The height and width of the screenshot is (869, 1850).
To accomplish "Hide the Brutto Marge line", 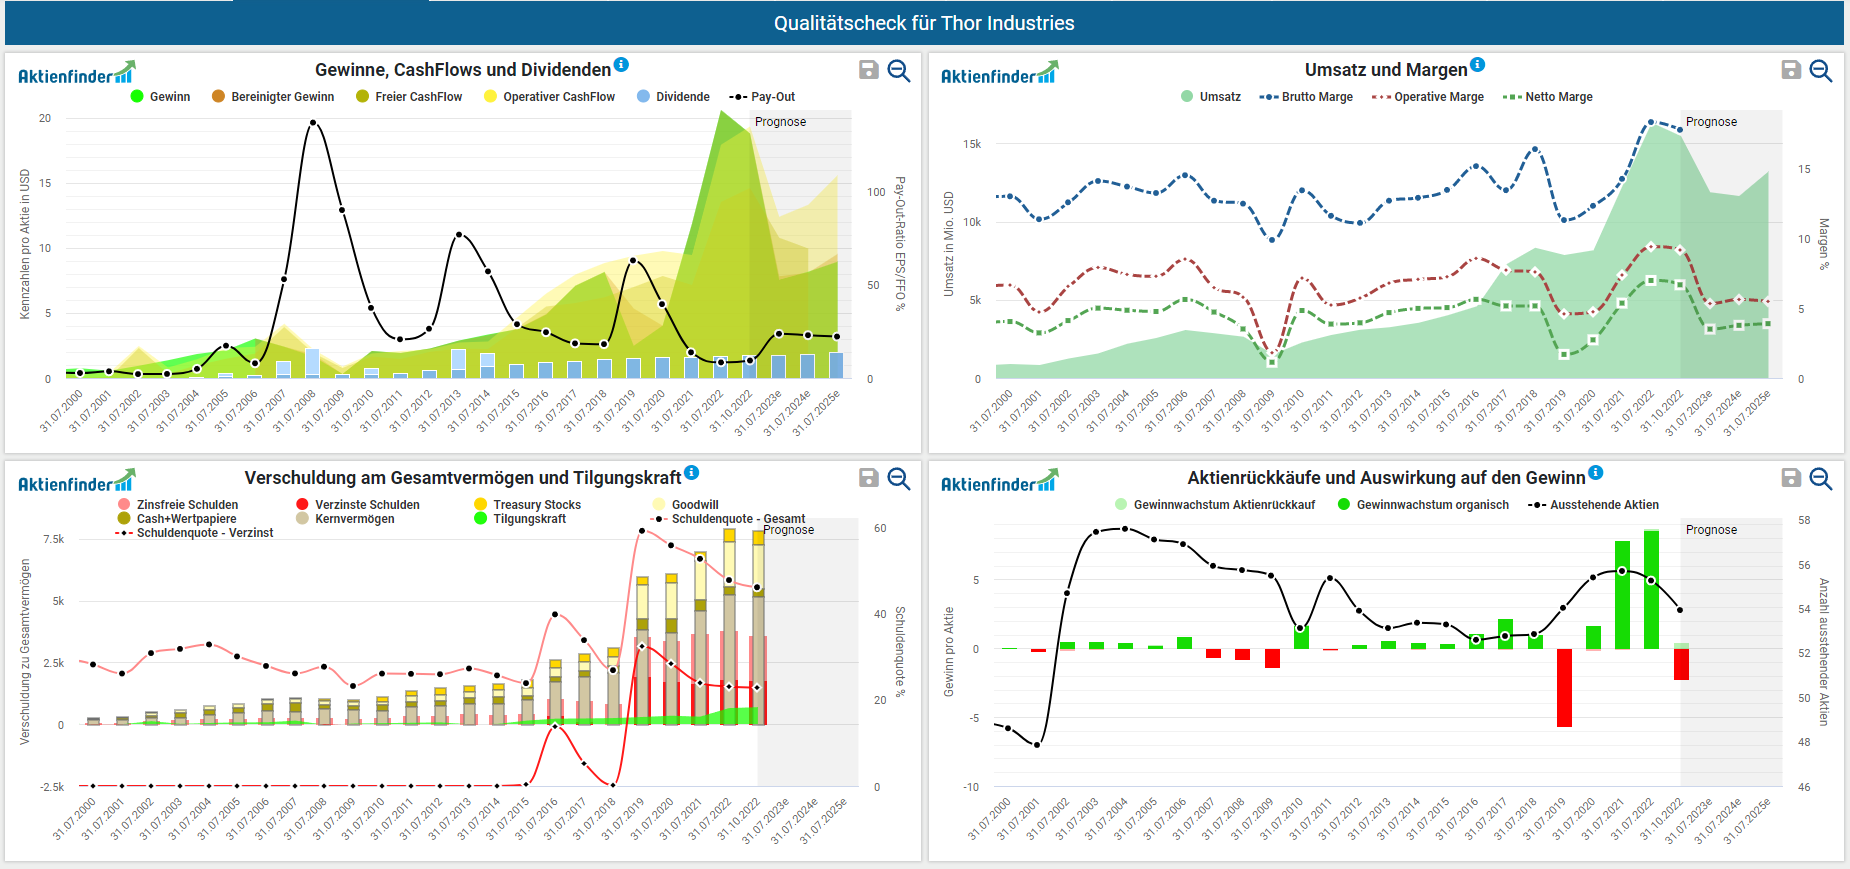I will point(1306,97).
